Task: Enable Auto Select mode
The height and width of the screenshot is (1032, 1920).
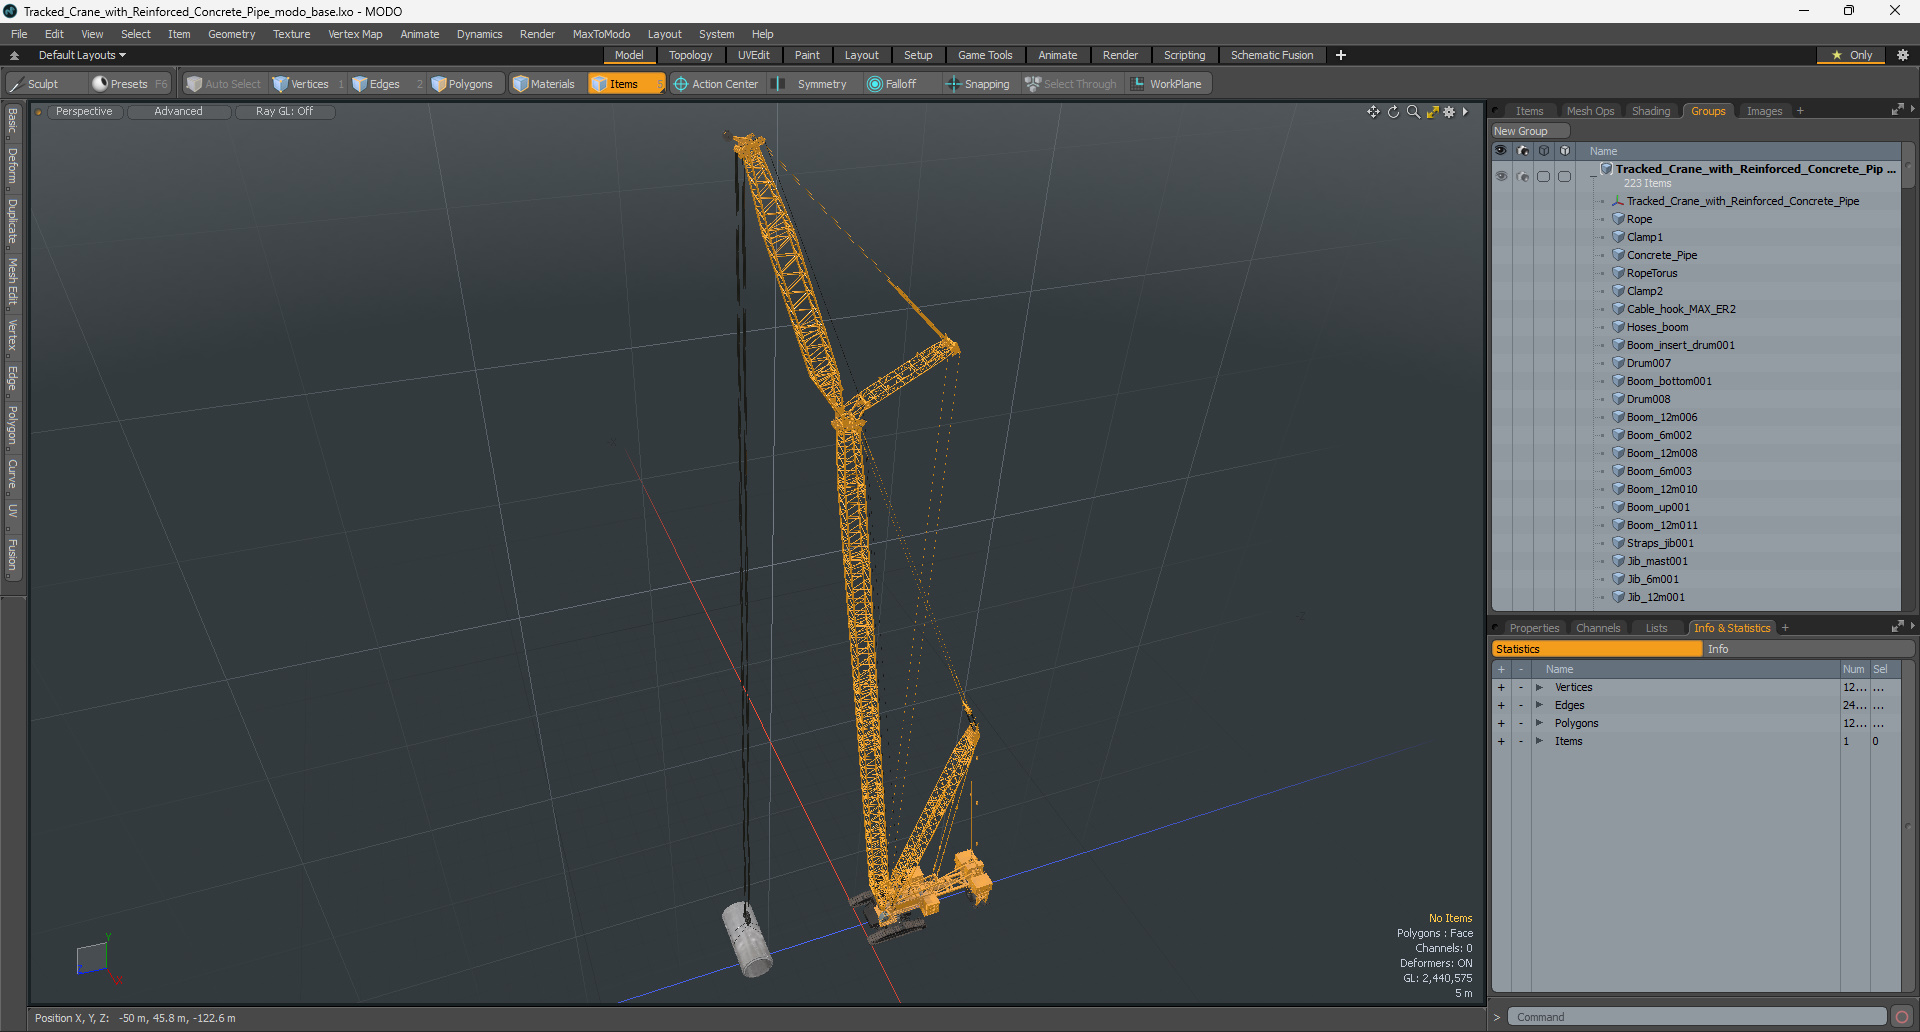Action: [x=223, y=84]
